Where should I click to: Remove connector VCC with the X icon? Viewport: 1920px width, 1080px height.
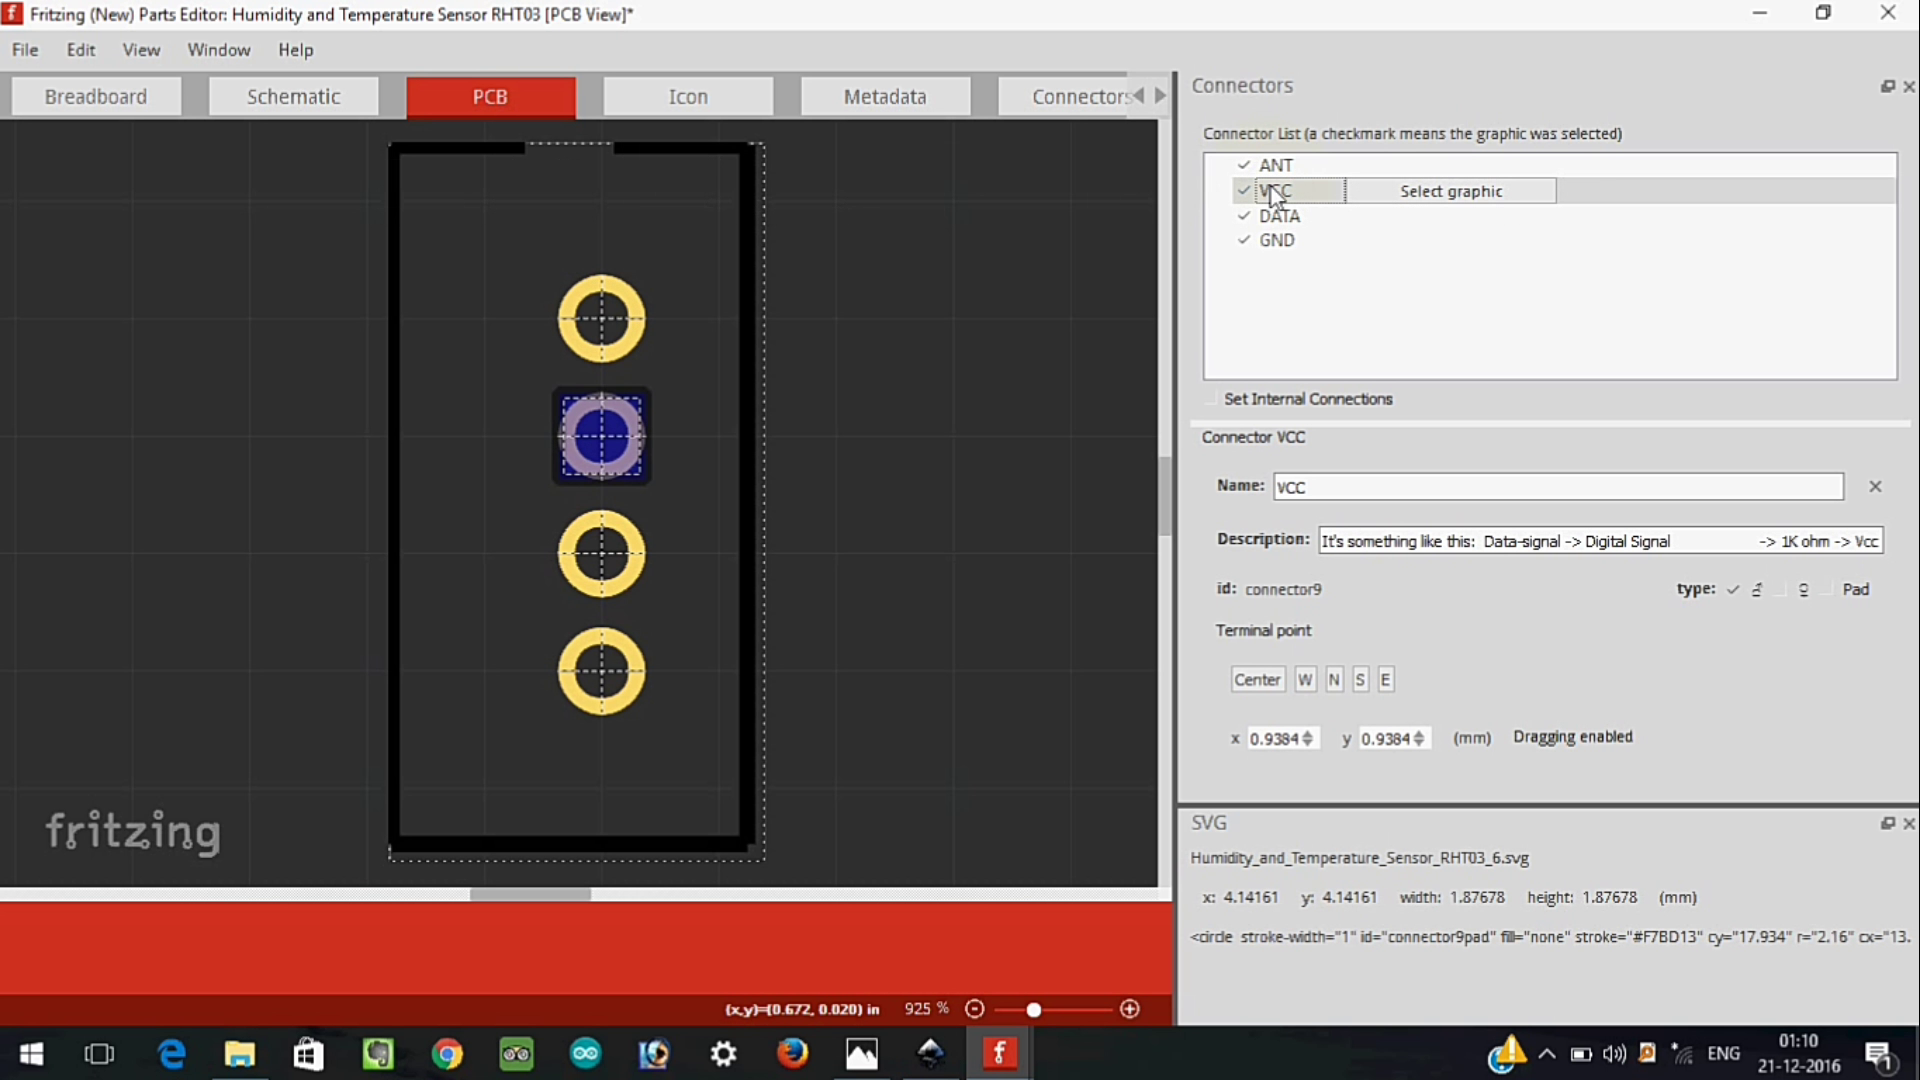(1875, 486)
